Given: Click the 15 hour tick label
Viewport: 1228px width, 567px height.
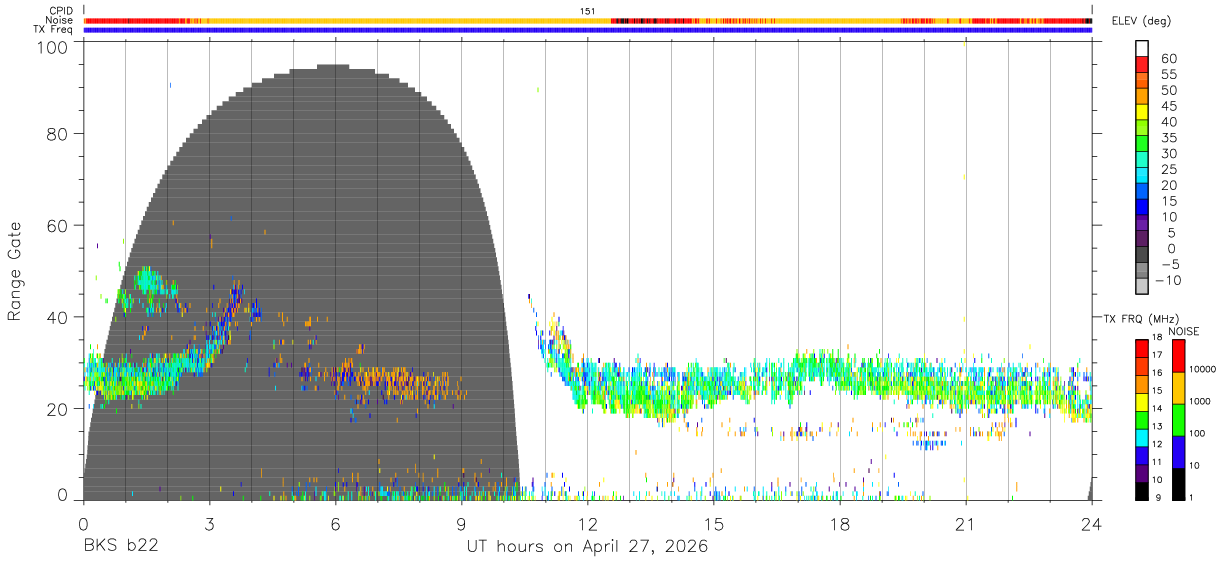Looking at the screenshot, I should 713,524.
